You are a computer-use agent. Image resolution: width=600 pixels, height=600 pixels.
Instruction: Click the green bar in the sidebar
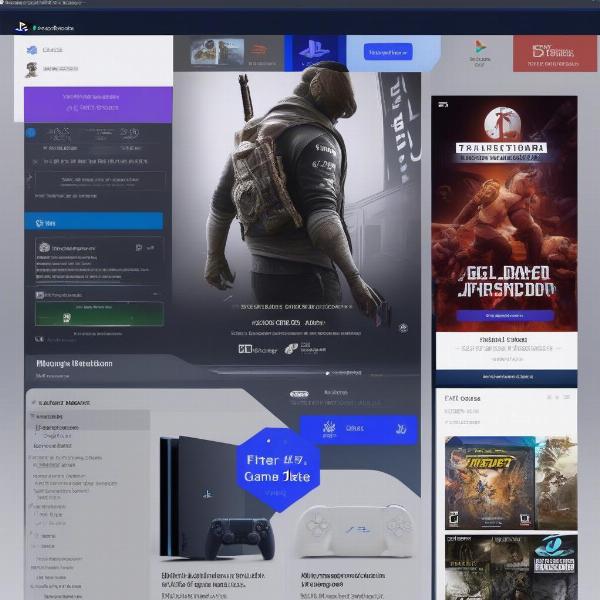[99, 314]
